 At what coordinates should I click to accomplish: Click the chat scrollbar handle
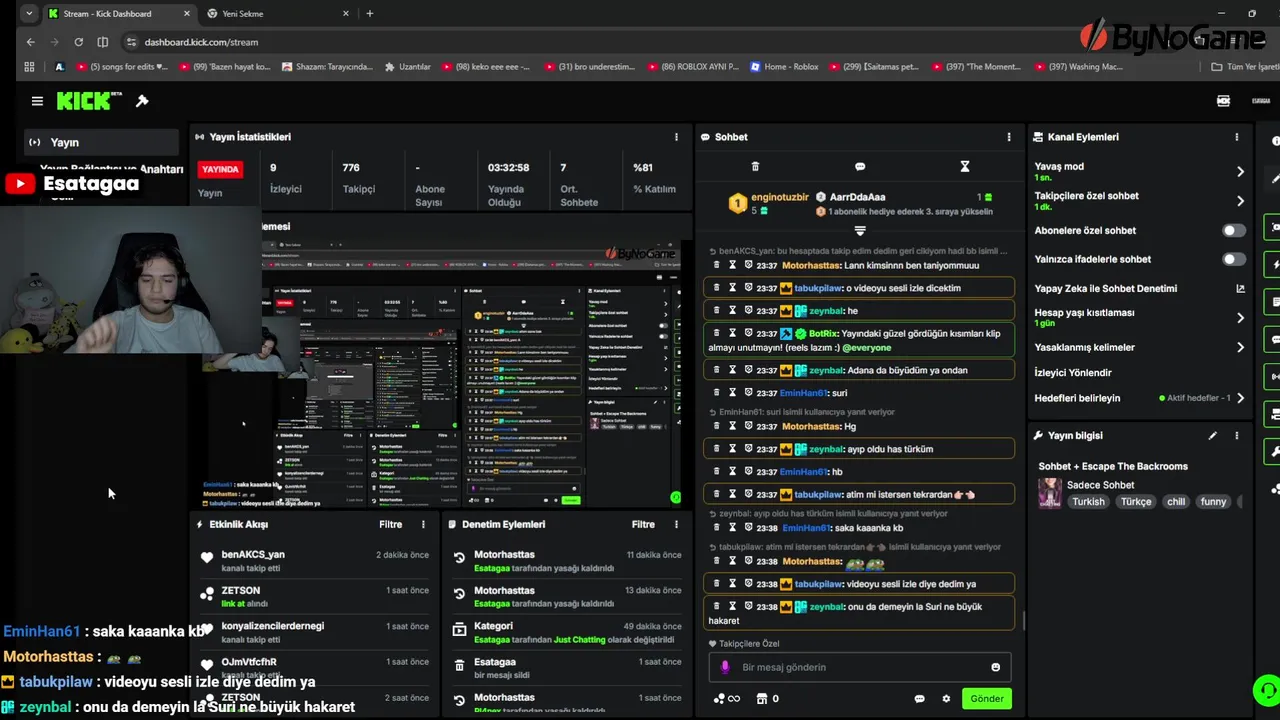click(1023, 620)
